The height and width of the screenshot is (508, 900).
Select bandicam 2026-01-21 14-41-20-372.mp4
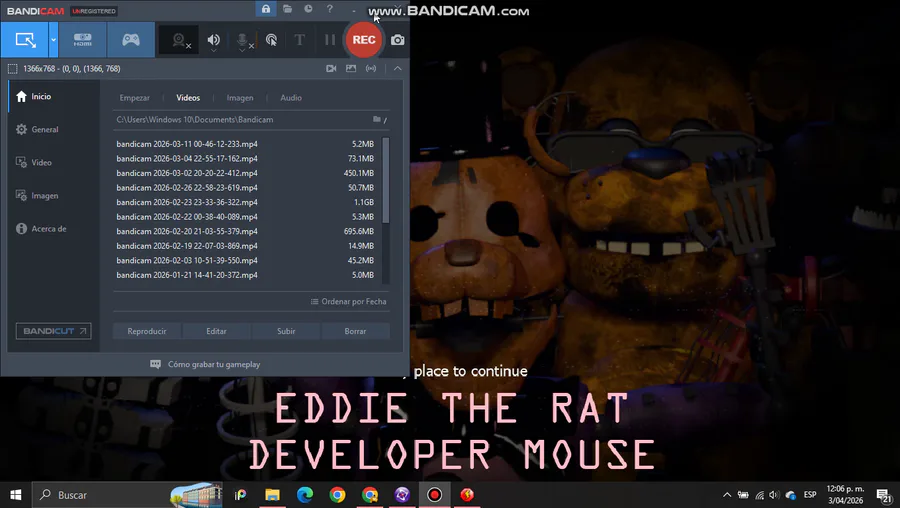tap(245, 275)
